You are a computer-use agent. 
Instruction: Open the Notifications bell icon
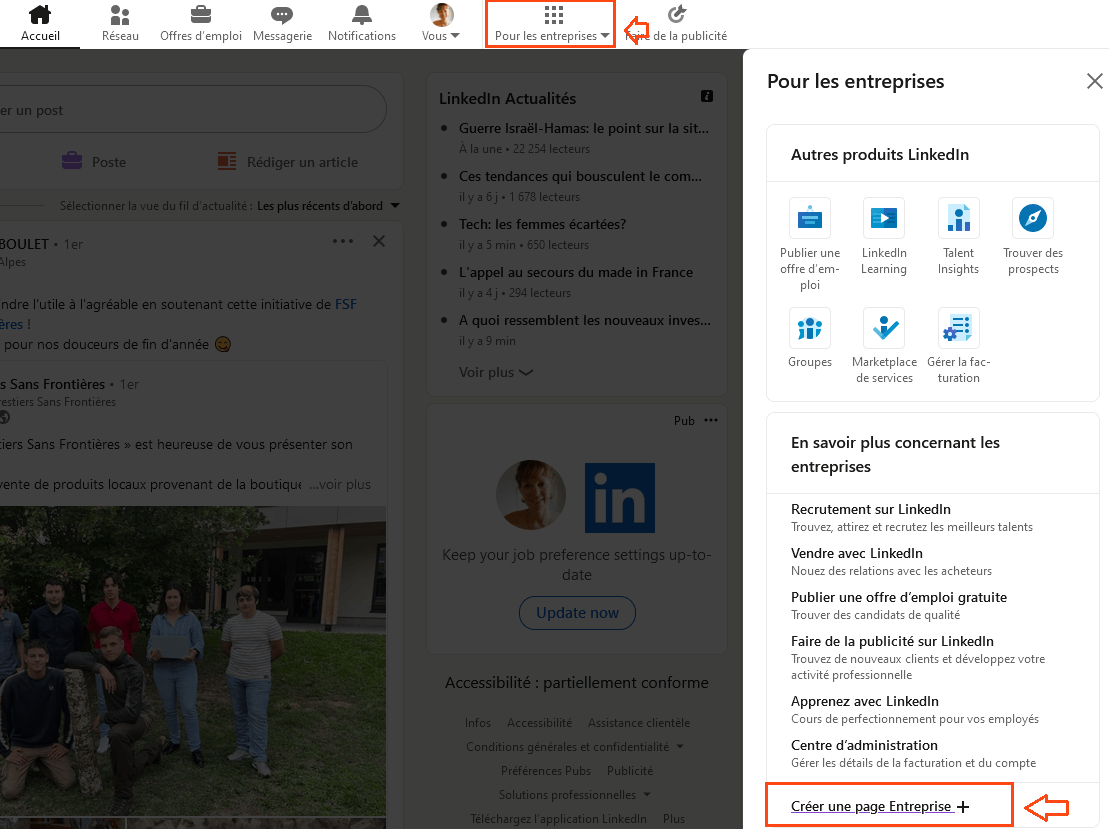[361, 14]
